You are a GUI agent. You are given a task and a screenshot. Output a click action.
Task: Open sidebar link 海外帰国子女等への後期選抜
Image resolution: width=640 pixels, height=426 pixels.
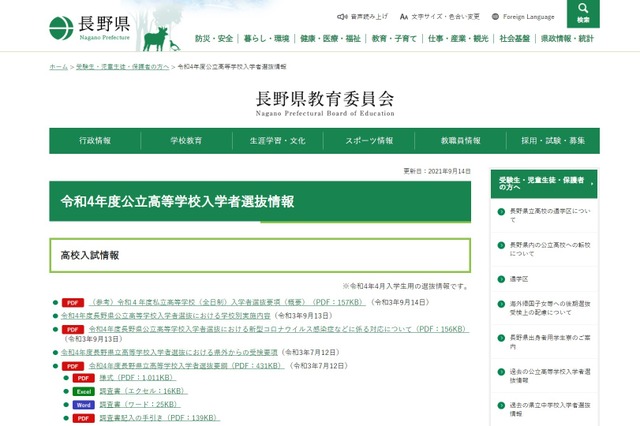pyautogui.click(x=550, y=308)
